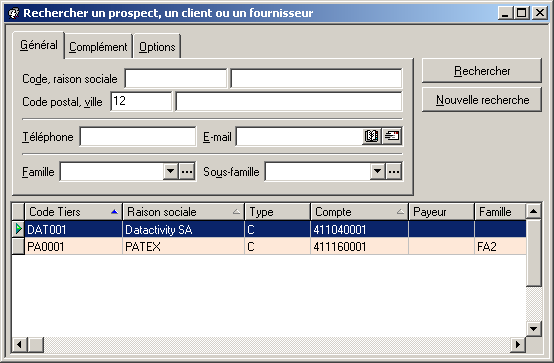Select the green arrow row marker for DAT001
This screenshot has height=363, width=554.
[18, 229]
